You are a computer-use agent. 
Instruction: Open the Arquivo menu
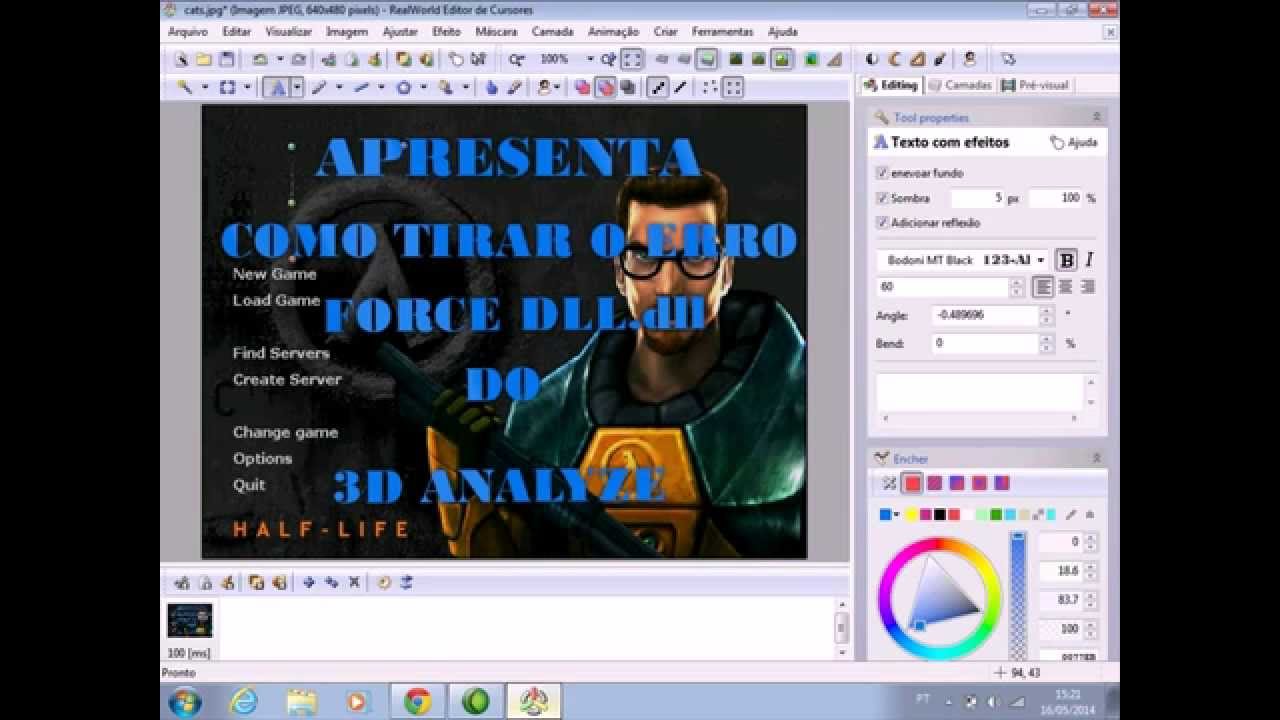pos(188,32)
